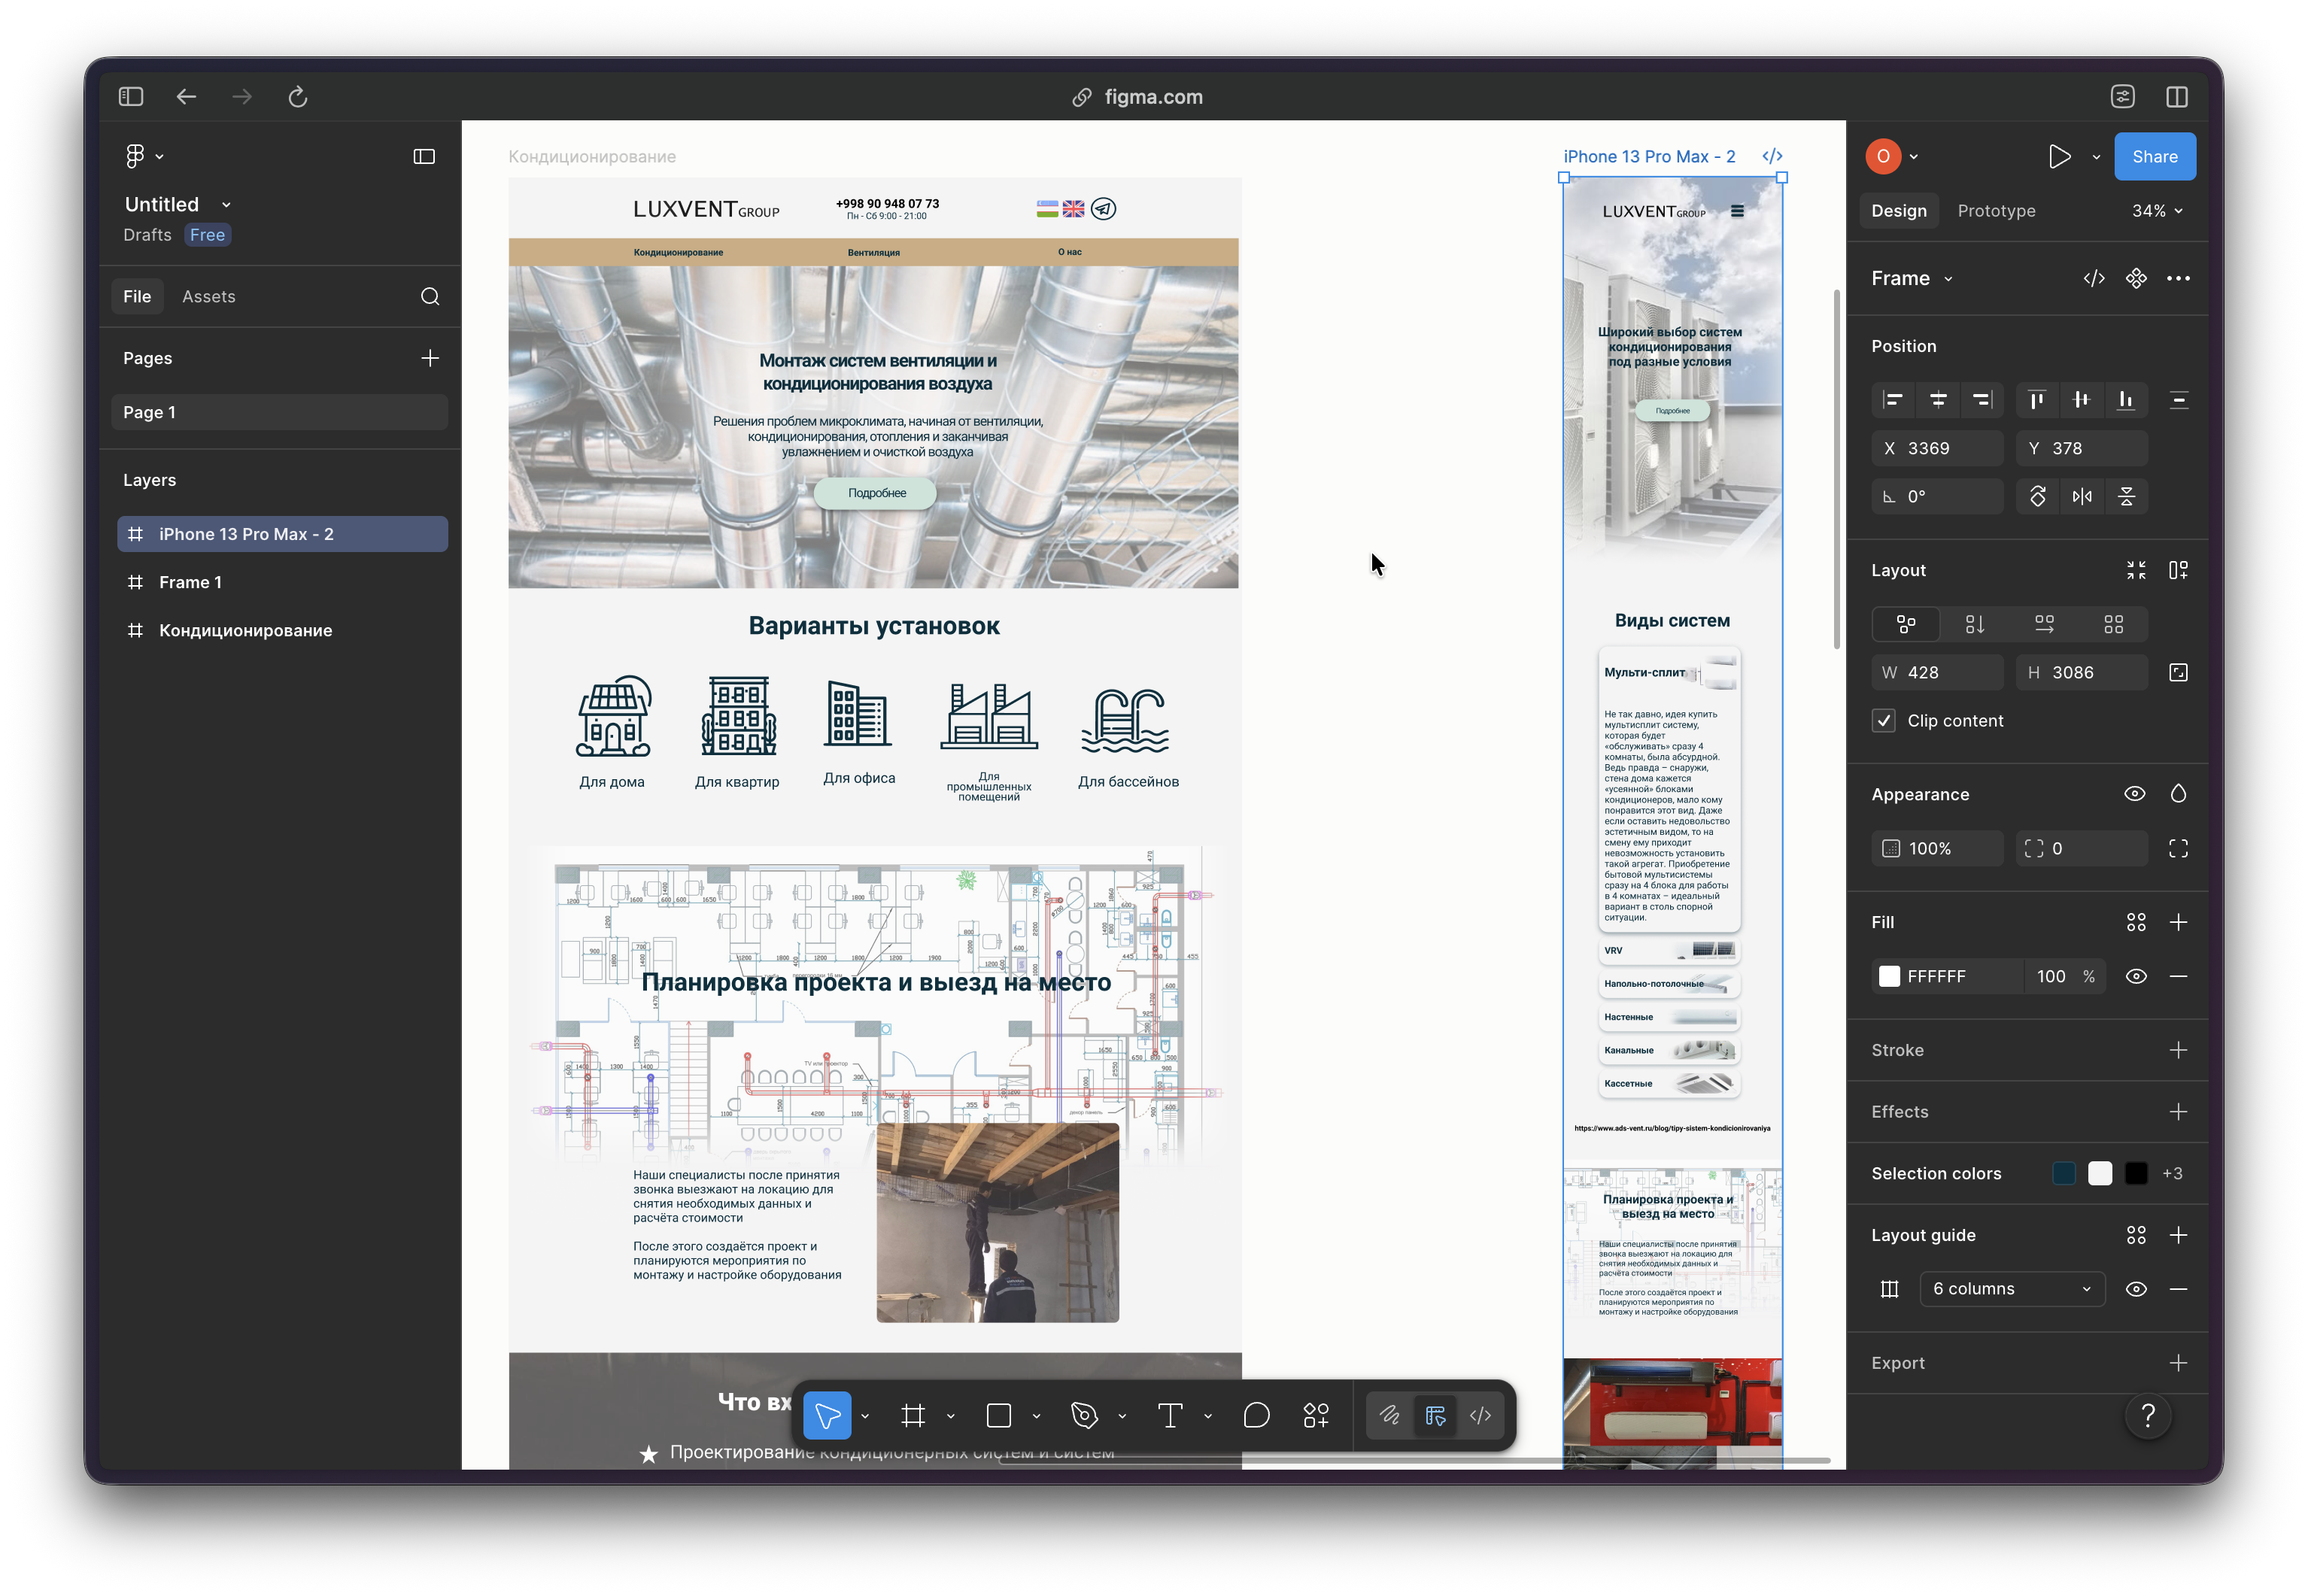The width and height of the screenshot is (2308, 1596).
Task: Switch to Design mode in toolbar
Action: [1435, 1415]
